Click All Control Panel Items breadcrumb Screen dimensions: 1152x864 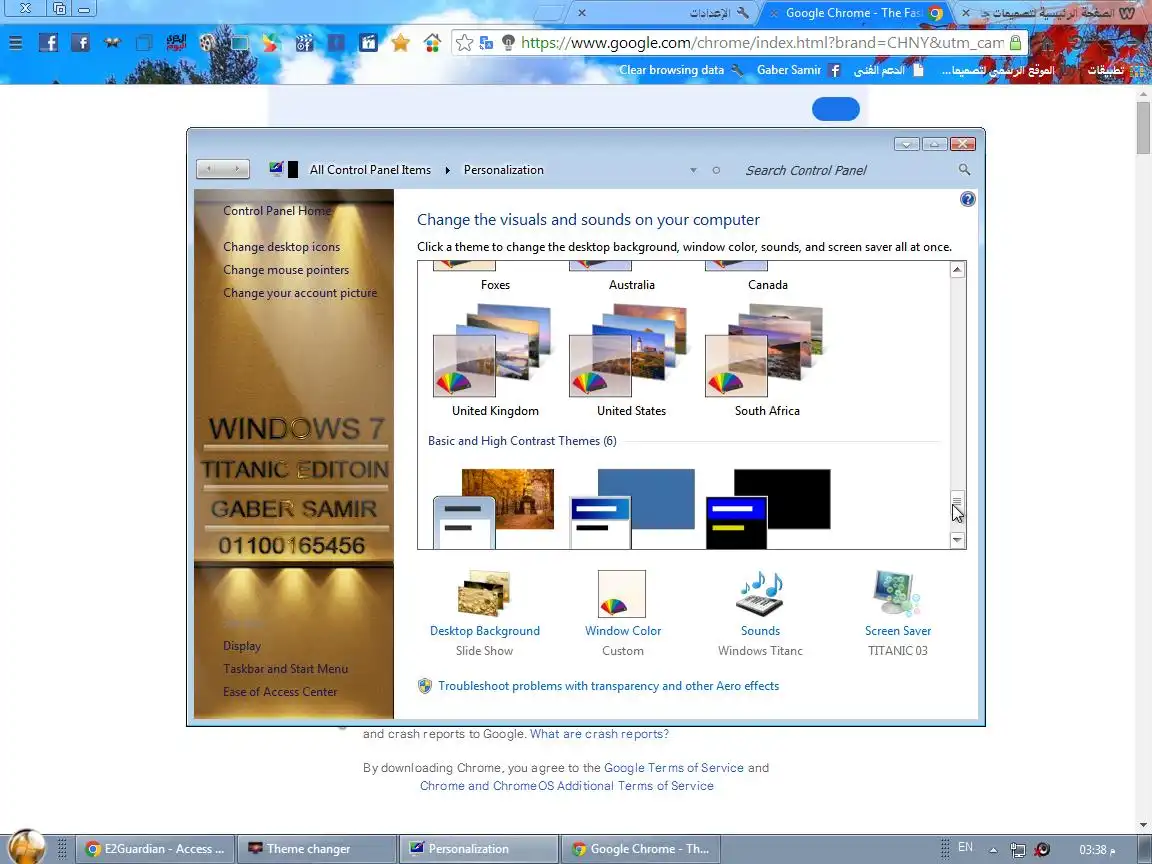[370, 170]
